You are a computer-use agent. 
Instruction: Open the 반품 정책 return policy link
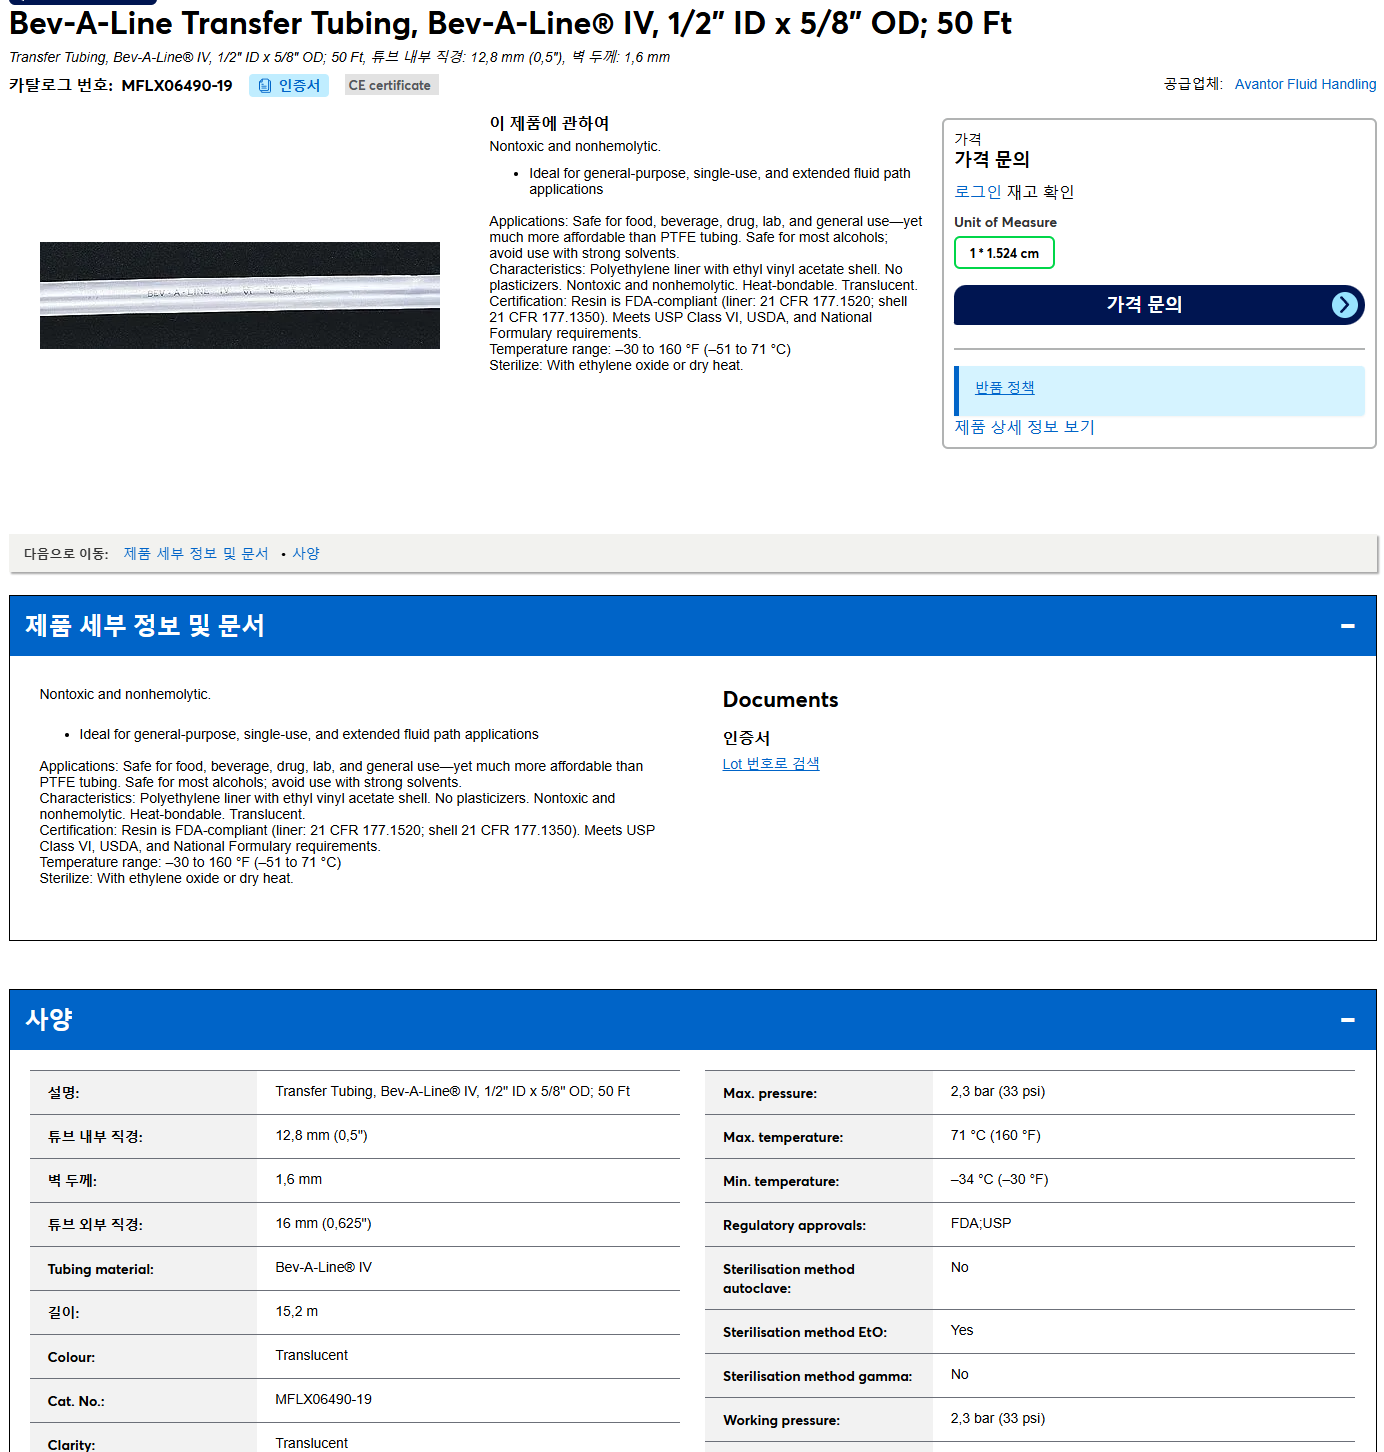coord(1004,388)
